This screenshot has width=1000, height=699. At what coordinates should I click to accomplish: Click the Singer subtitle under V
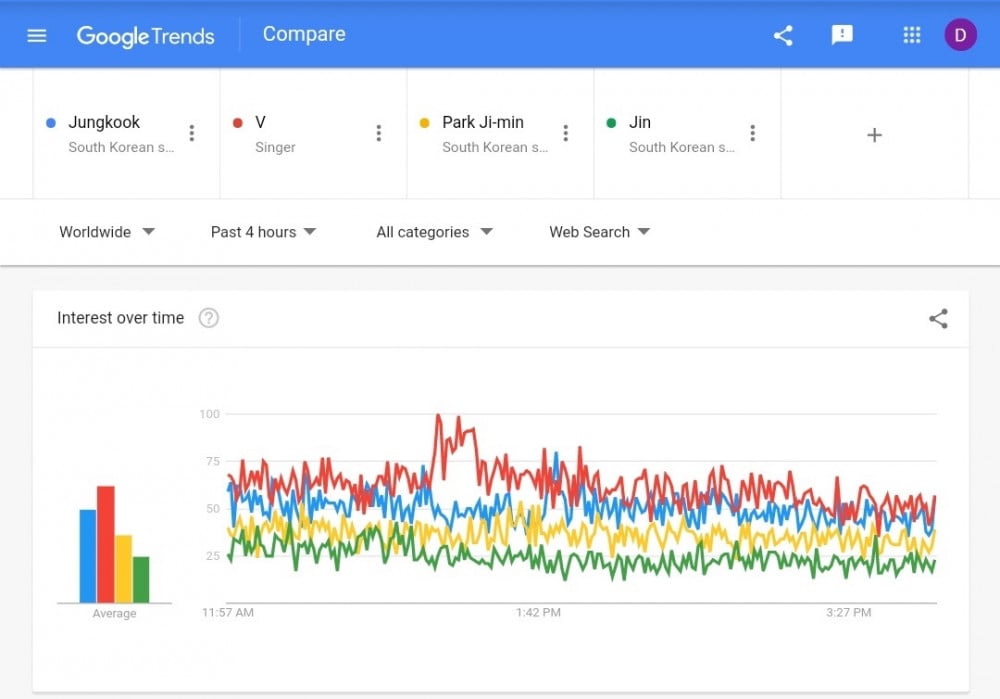click(276, 147)
